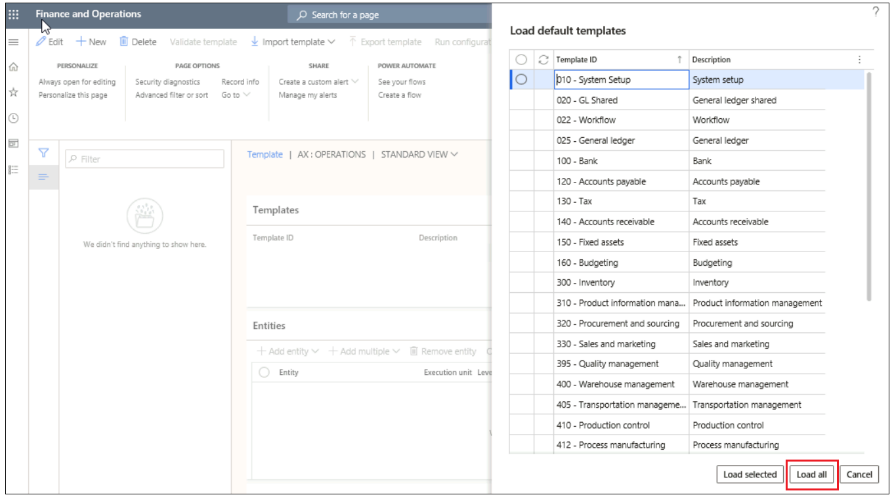892x497 pixels.
Task: Open Favorites star in the sidebar
Action: click(14, 92)
